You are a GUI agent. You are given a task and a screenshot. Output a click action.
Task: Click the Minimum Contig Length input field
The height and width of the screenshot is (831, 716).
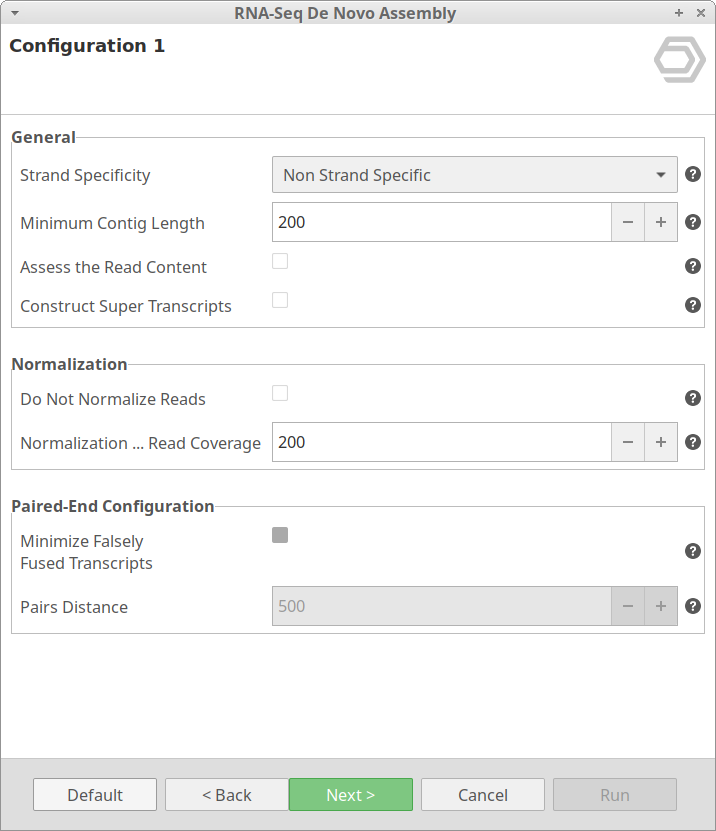pyautogui.click(x=441, y=223)
